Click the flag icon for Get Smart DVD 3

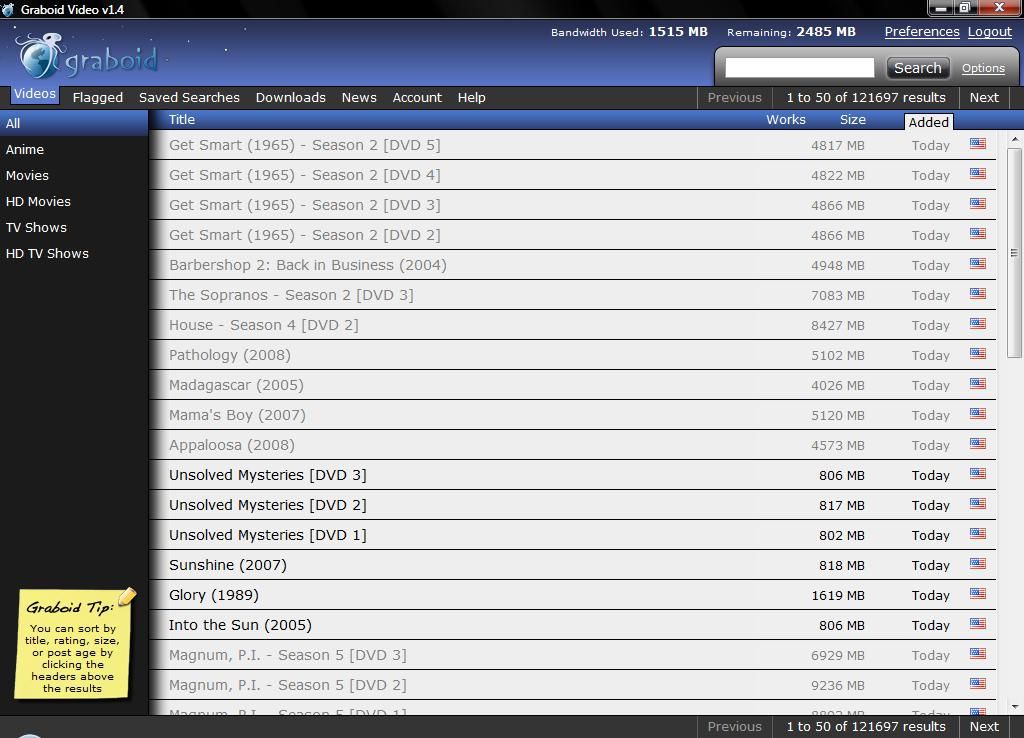[978, 204]
